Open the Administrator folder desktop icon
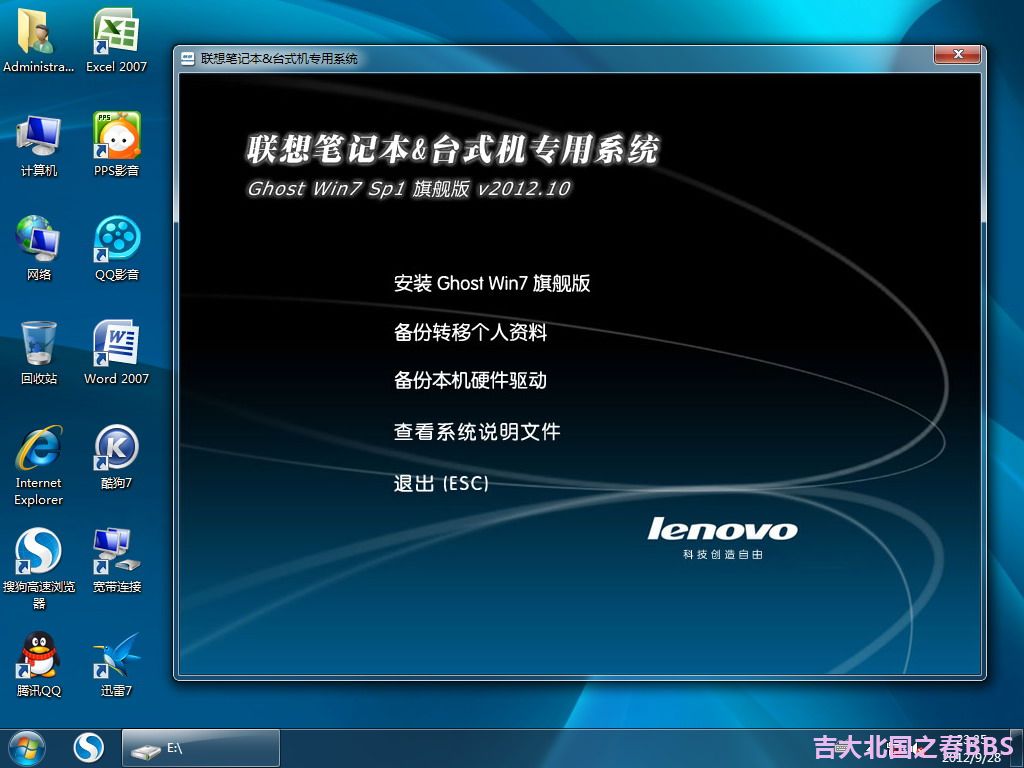This screenshot has height=768, width=1024. tap(38, 40)
